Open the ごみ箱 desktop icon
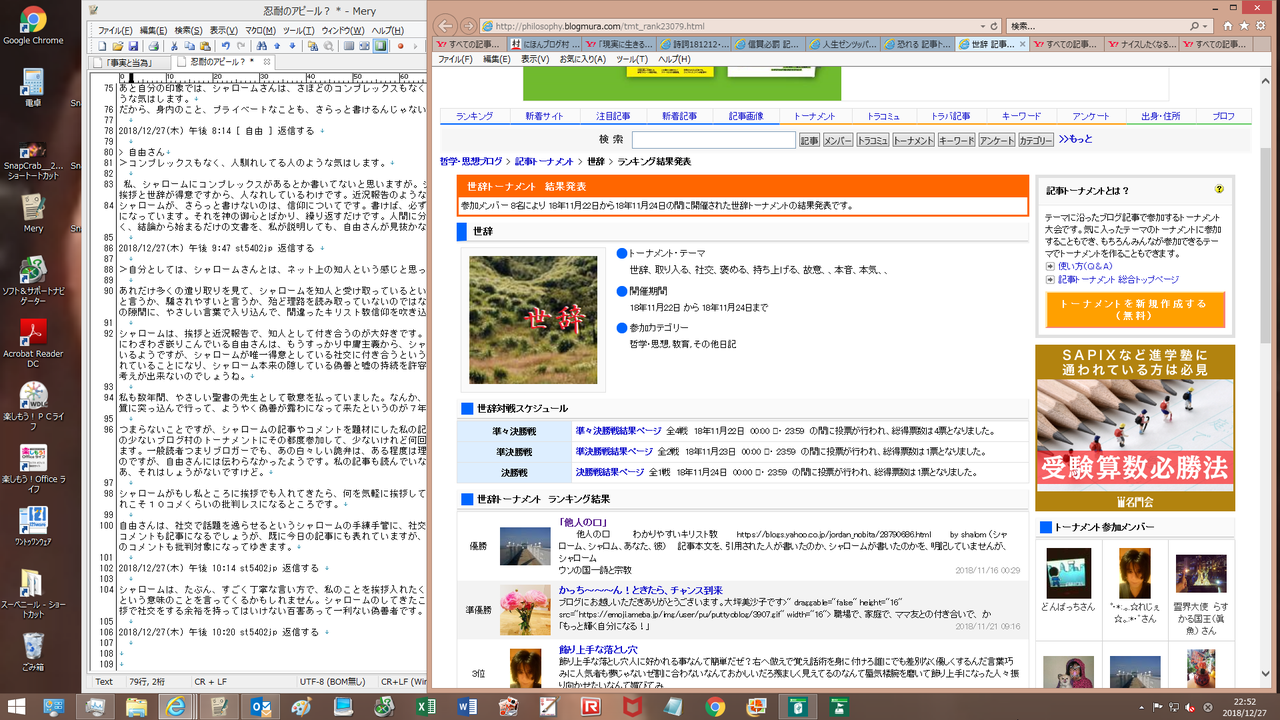 click(x=33, y=650)
